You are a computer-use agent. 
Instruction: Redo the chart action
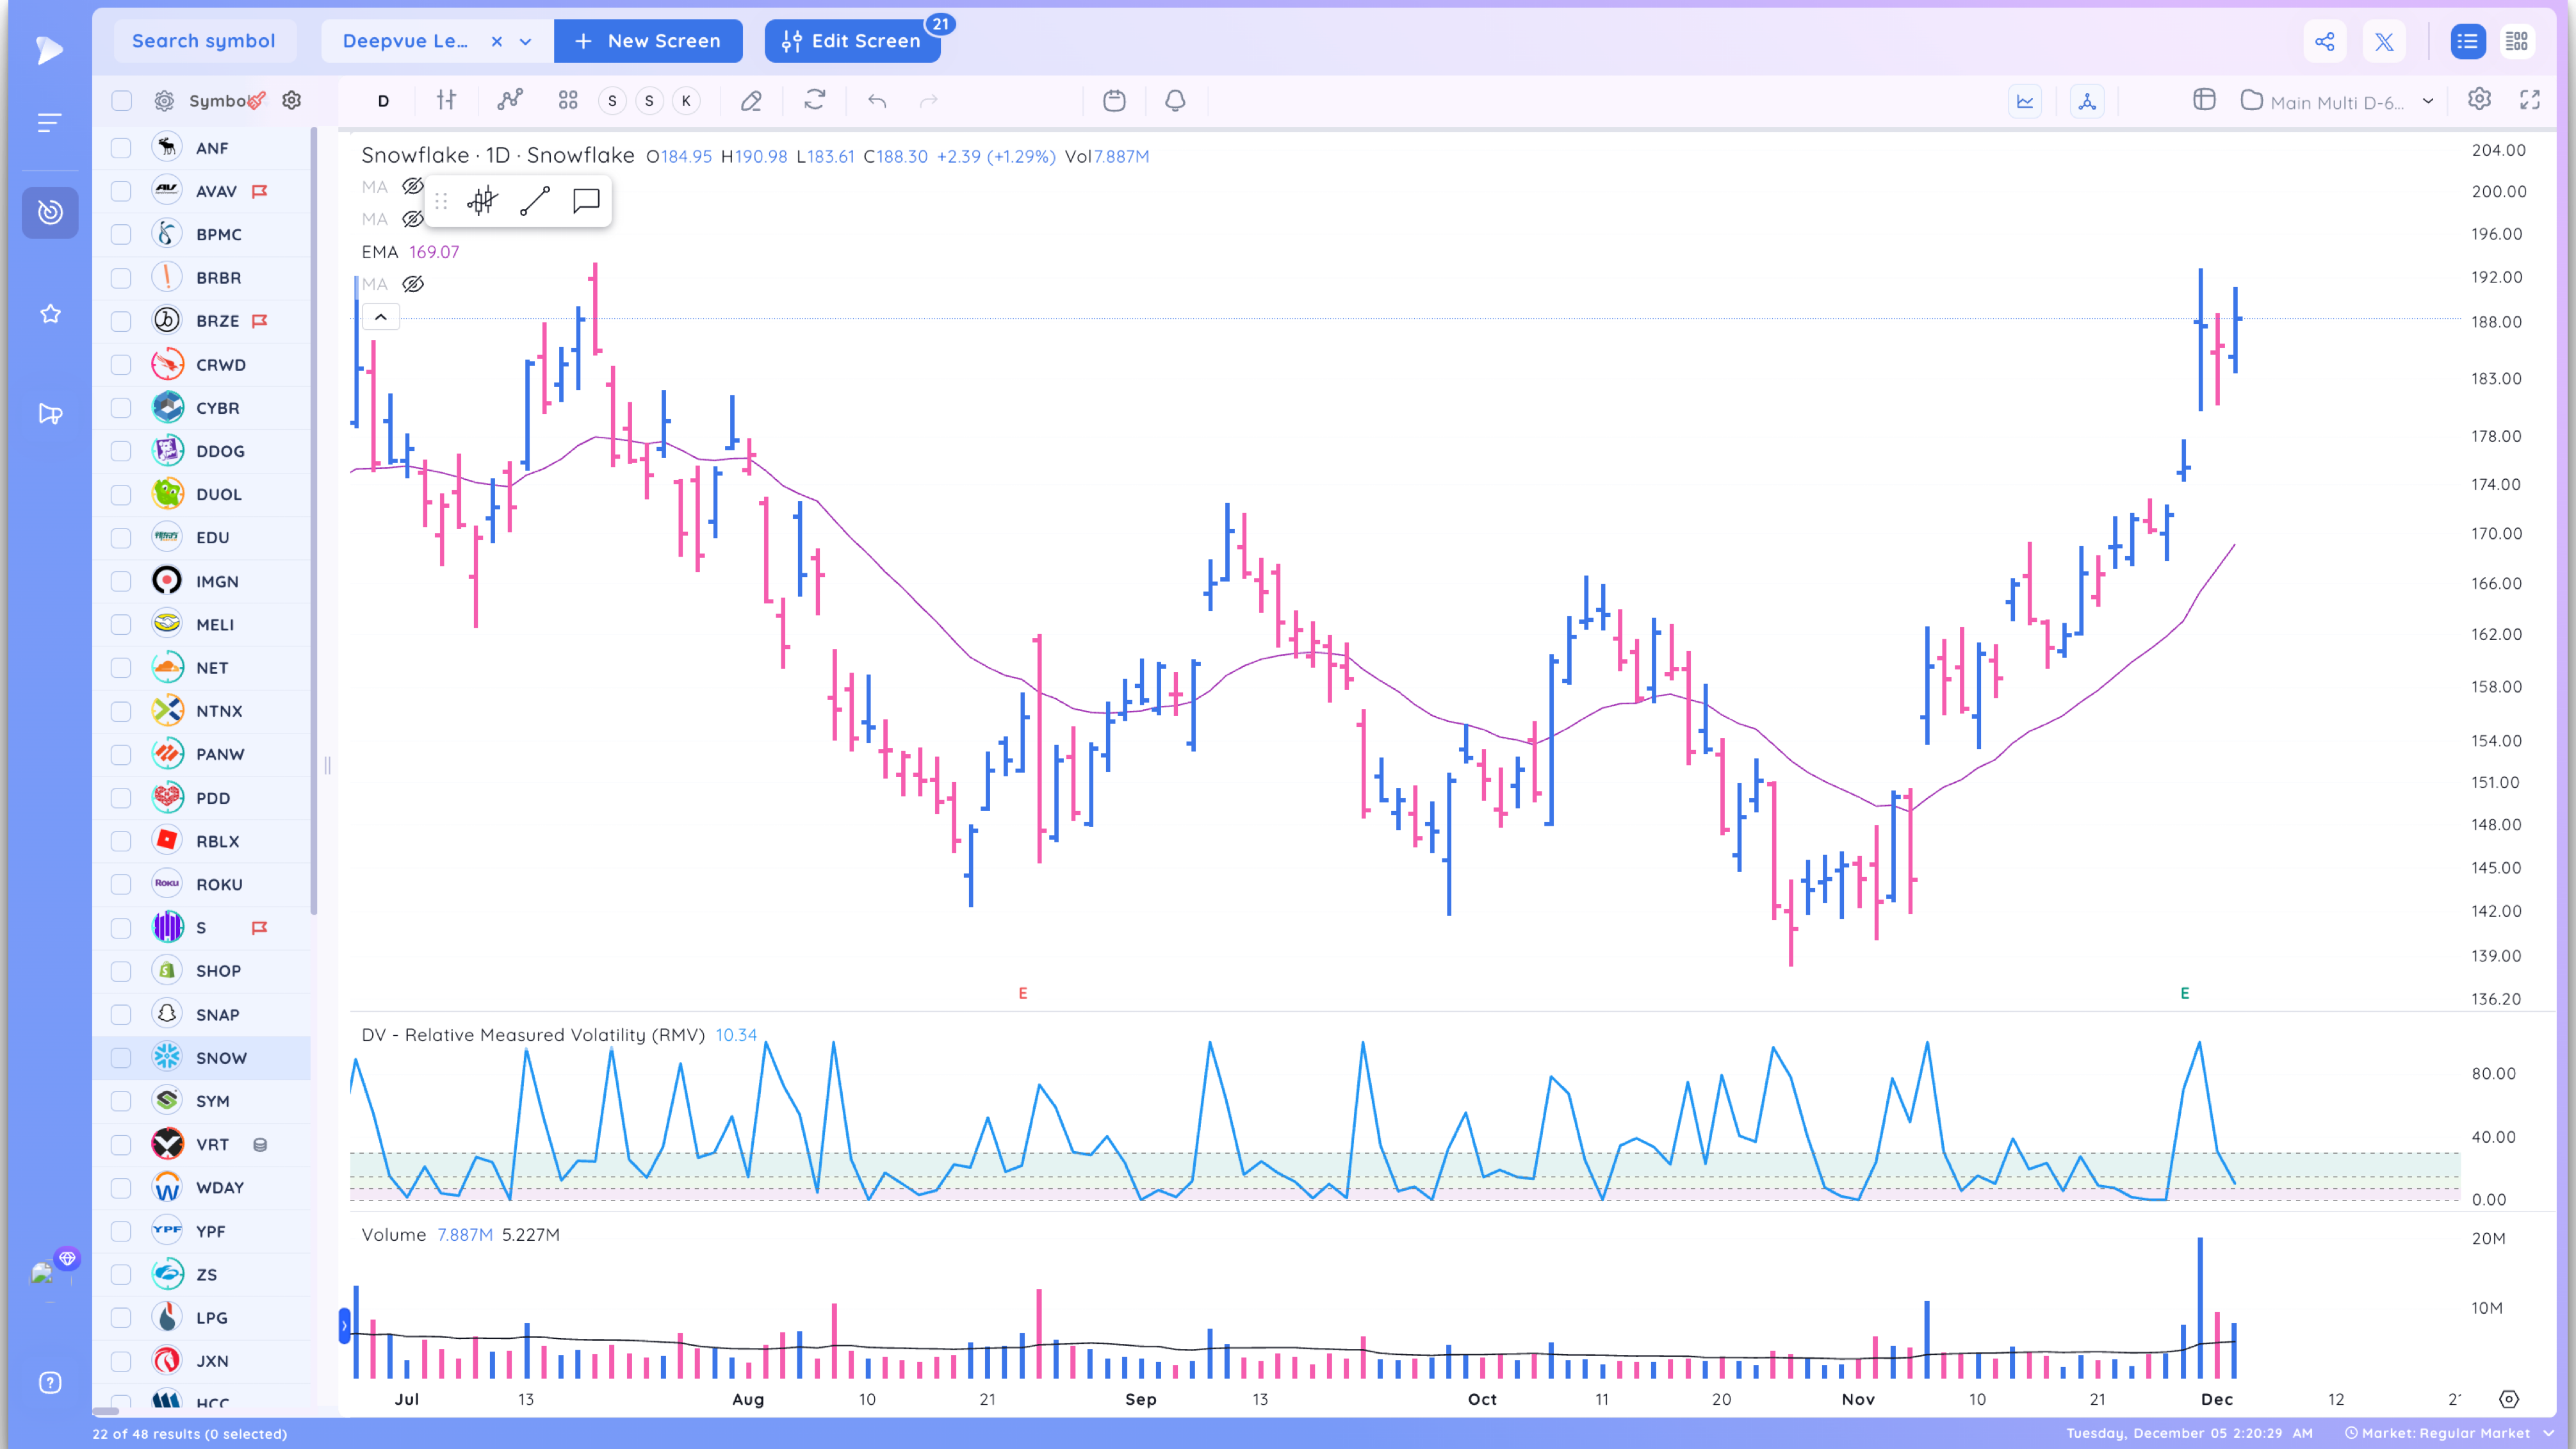pos(929,100)
